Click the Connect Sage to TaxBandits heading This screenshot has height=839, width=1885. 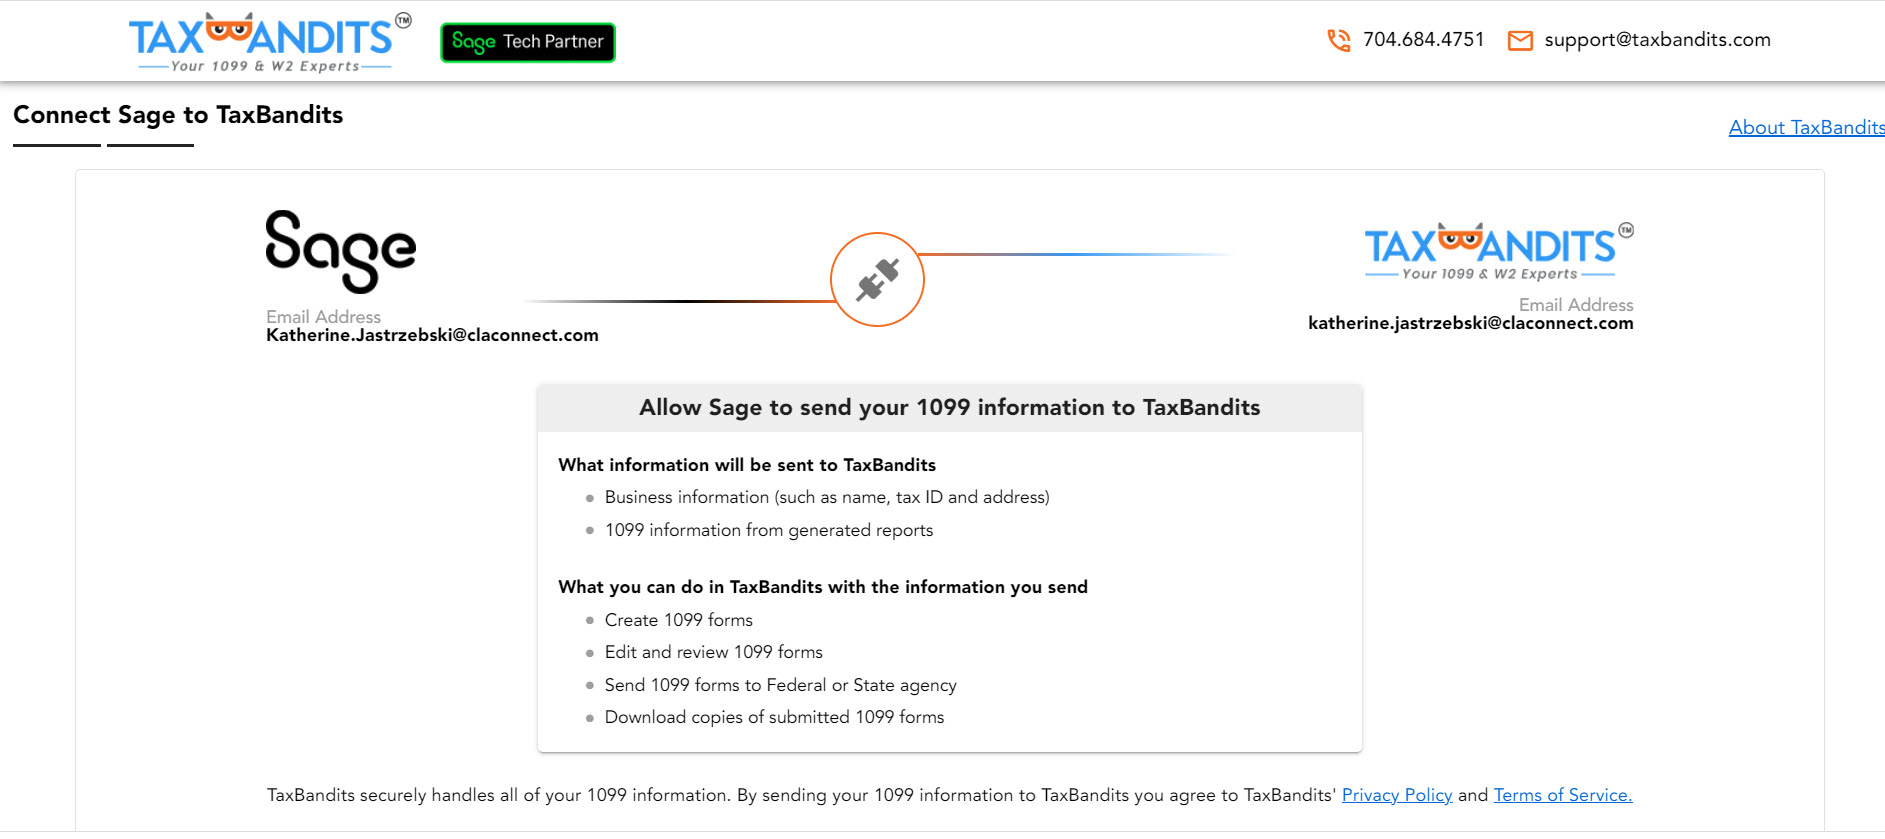pyautogui.click(x=178, y=115)
